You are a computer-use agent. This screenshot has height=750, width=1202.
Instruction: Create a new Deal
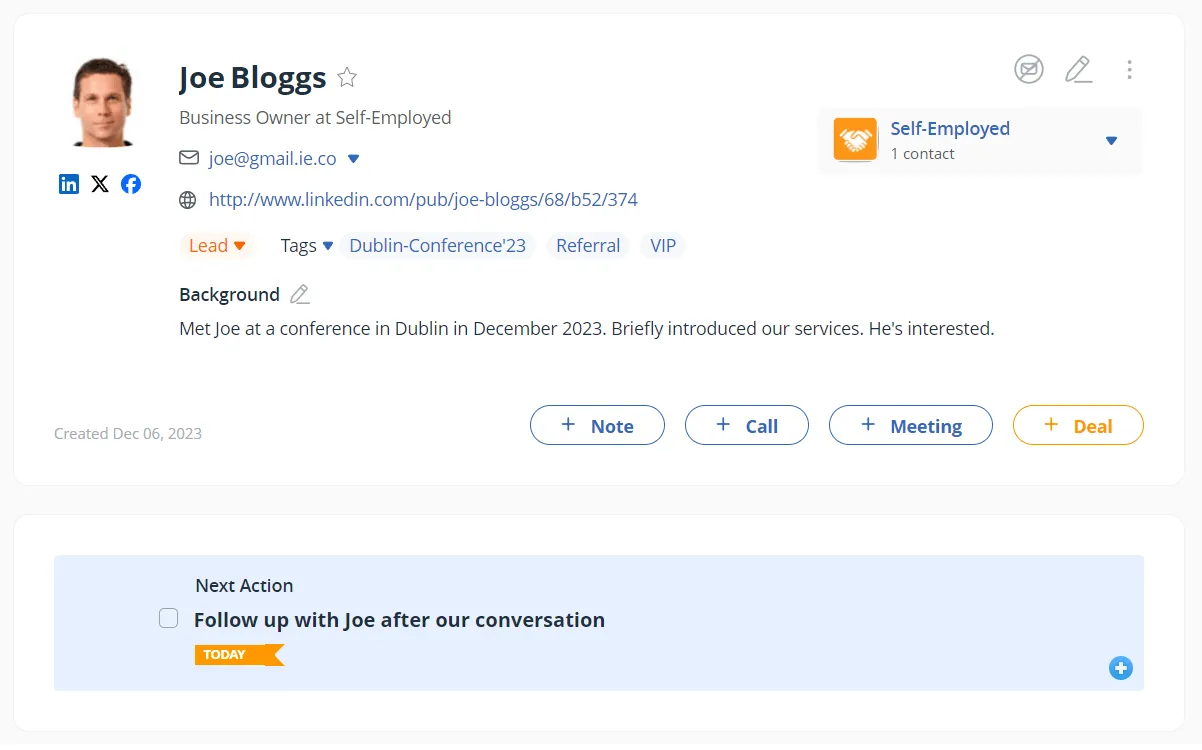click(1078, 425)
